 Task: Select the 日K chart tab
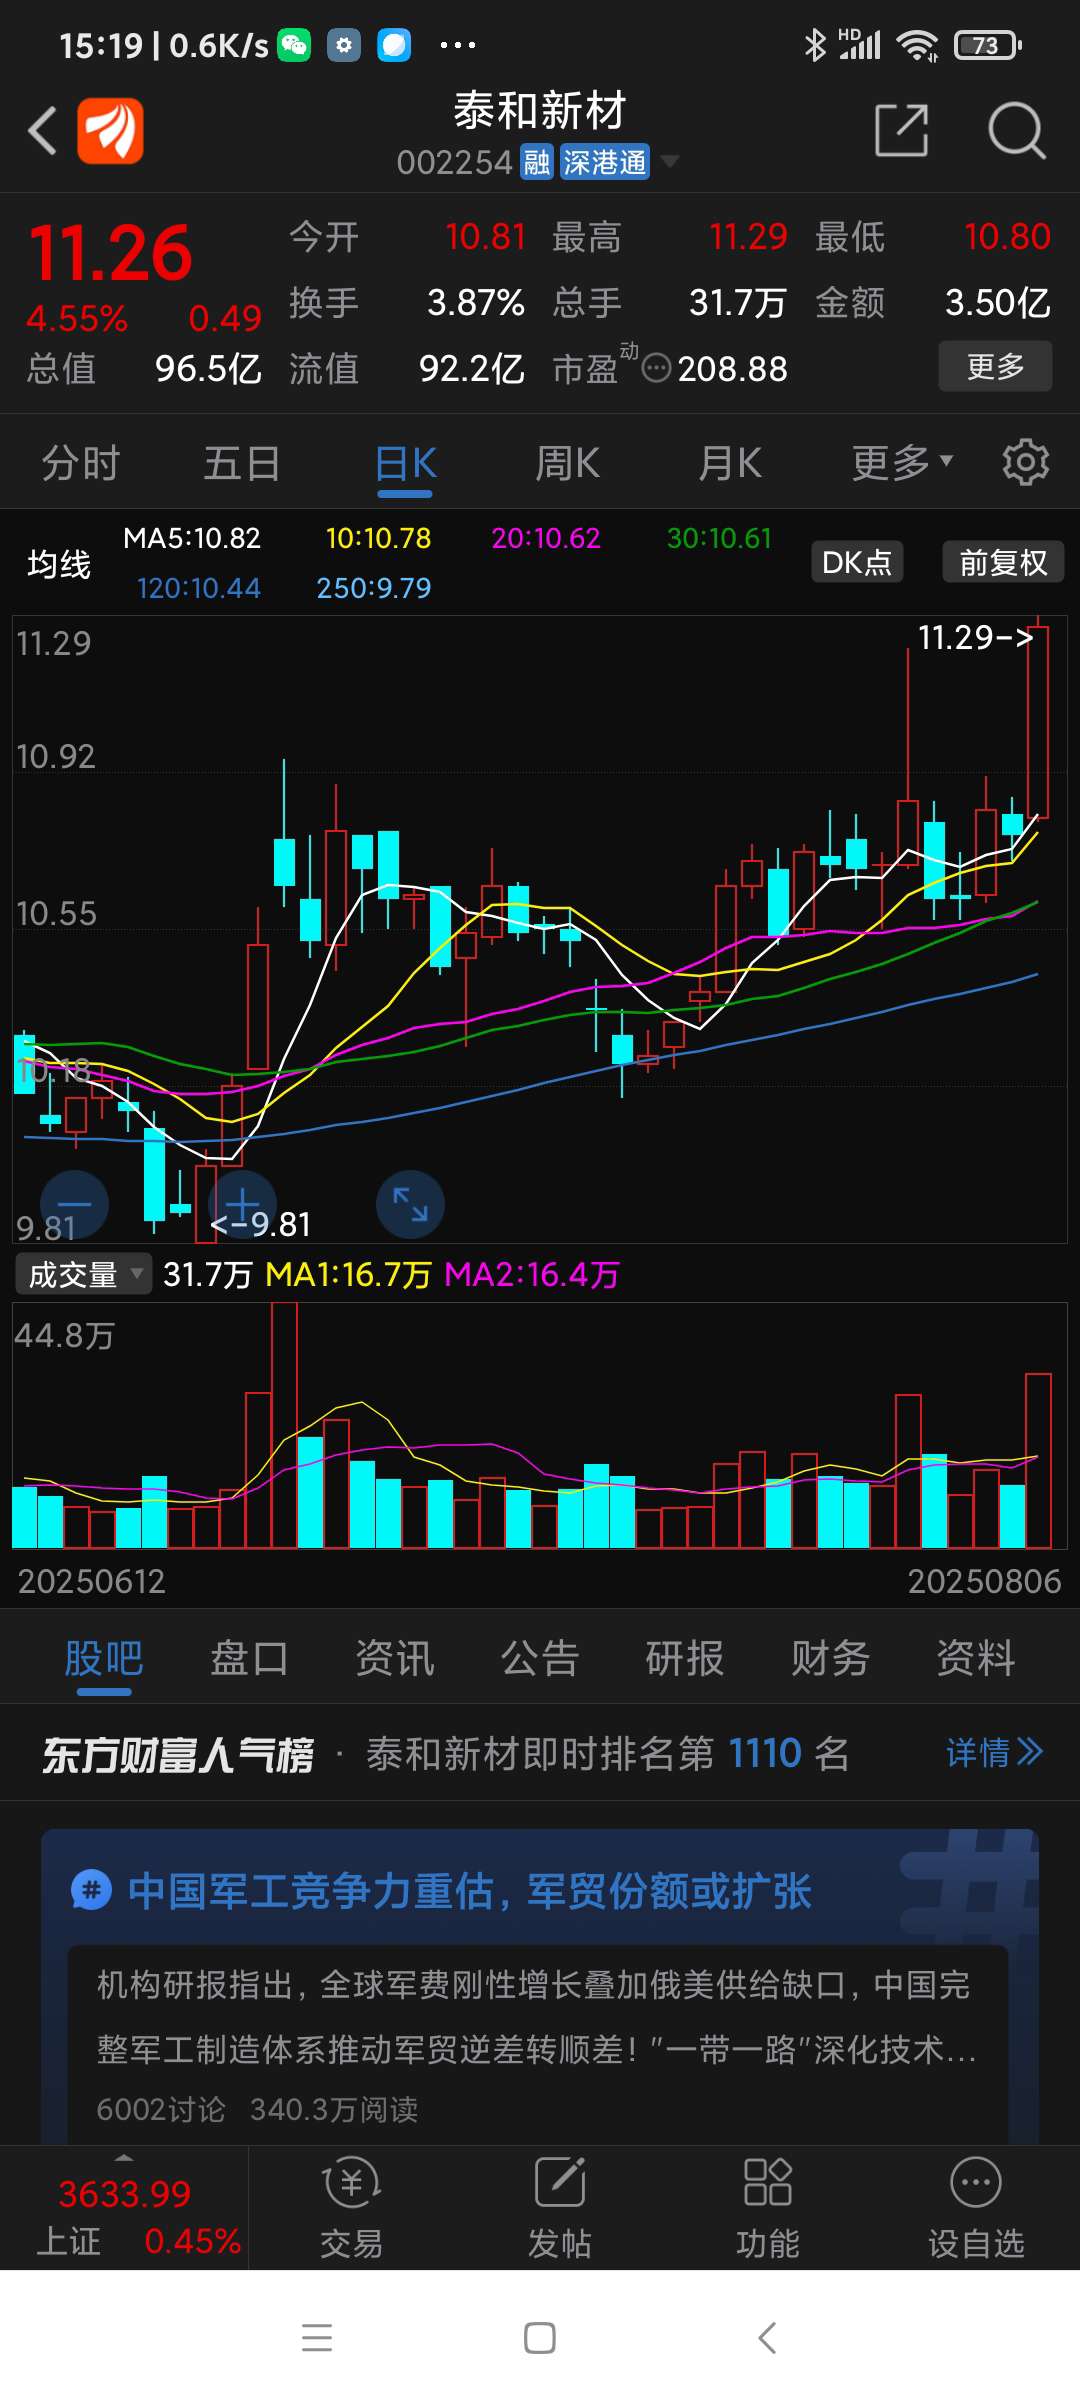[x=405, y=463]
